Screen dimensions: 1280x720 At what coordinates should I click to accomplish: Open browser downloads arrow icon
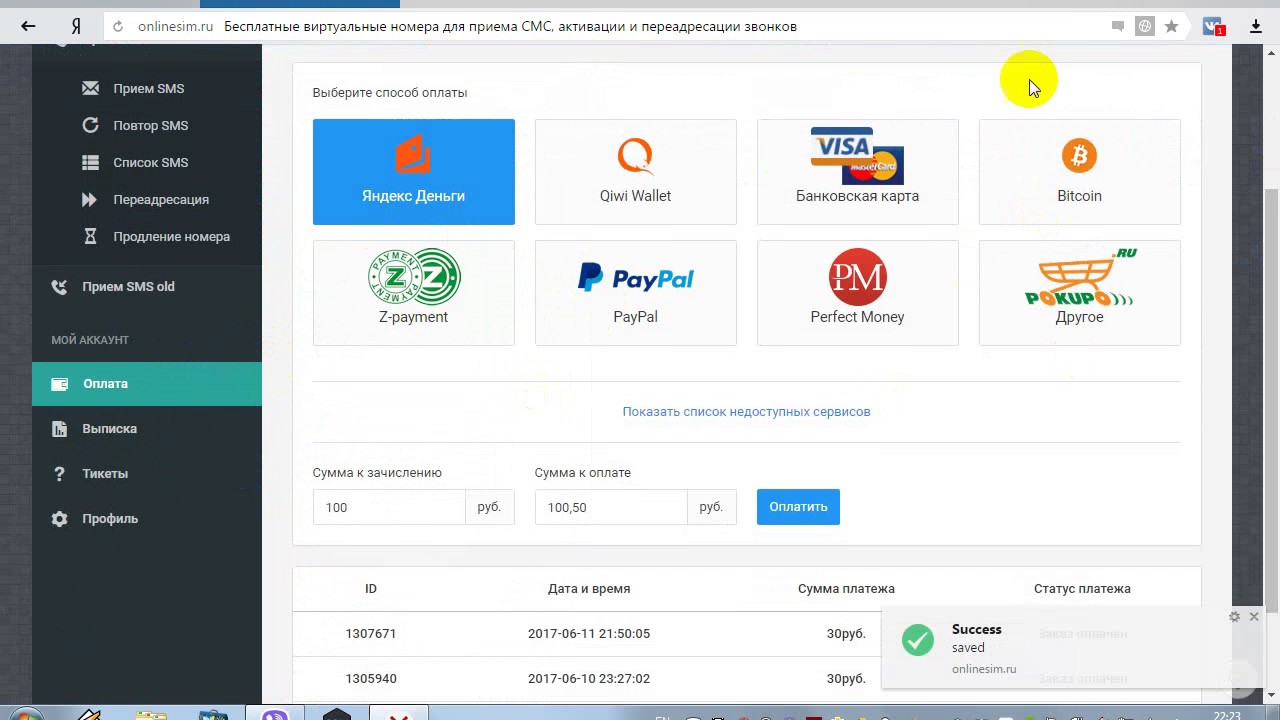1256,27
